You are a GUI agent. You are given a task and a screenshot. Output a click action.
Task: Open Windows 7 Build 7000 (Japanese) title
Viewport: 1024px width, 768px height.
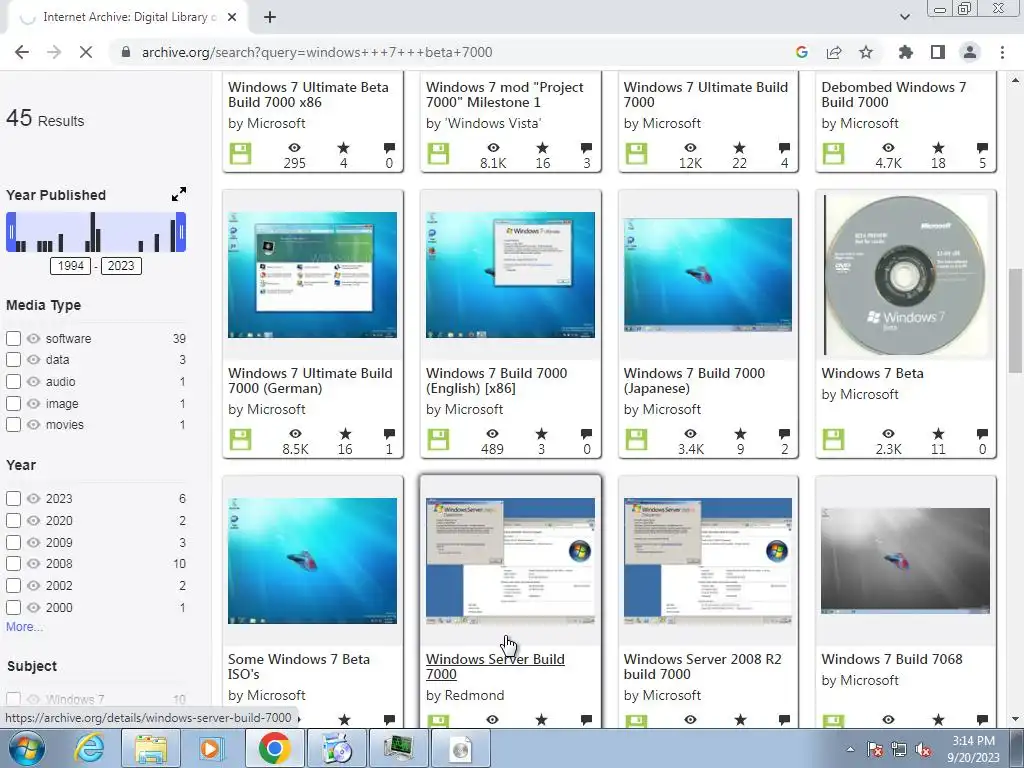694,380
